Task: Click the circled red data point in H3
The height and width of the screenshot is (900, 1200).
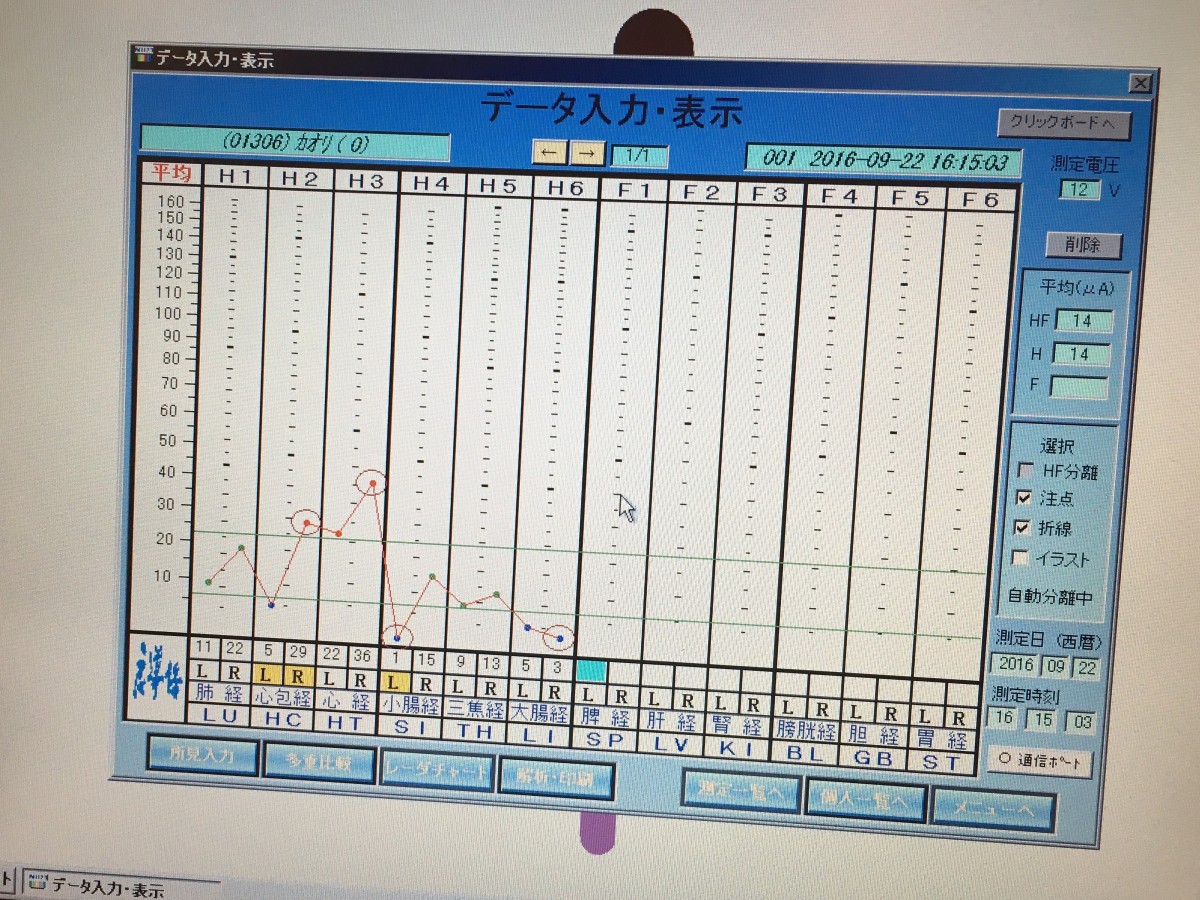Action: (x=372, y=484)
